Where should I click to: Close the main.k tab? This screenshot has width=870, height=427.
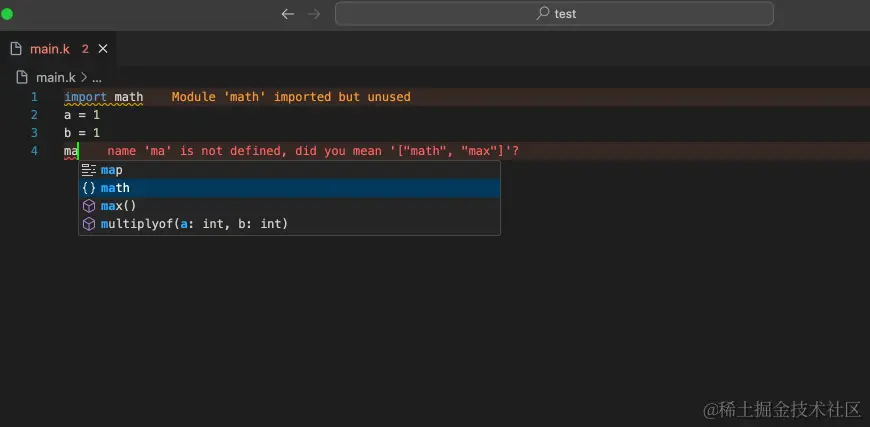click(103, 49)
